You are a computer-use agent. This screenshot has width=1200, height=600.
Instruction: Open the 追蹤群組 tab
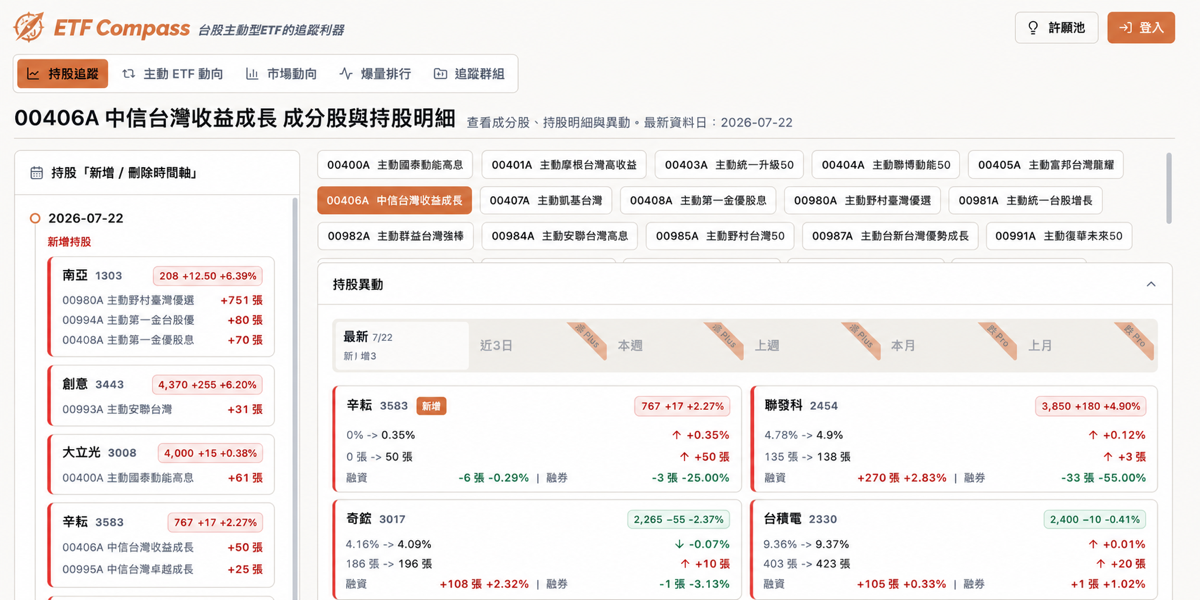[x=468, y=73]
